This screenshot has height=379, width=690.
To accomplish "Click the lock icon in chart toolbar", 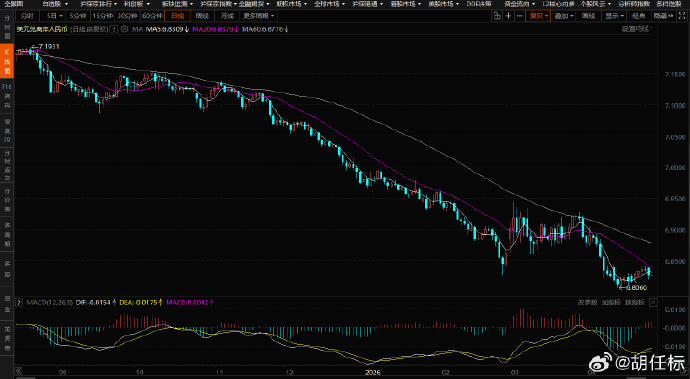I will click(496, 16).
